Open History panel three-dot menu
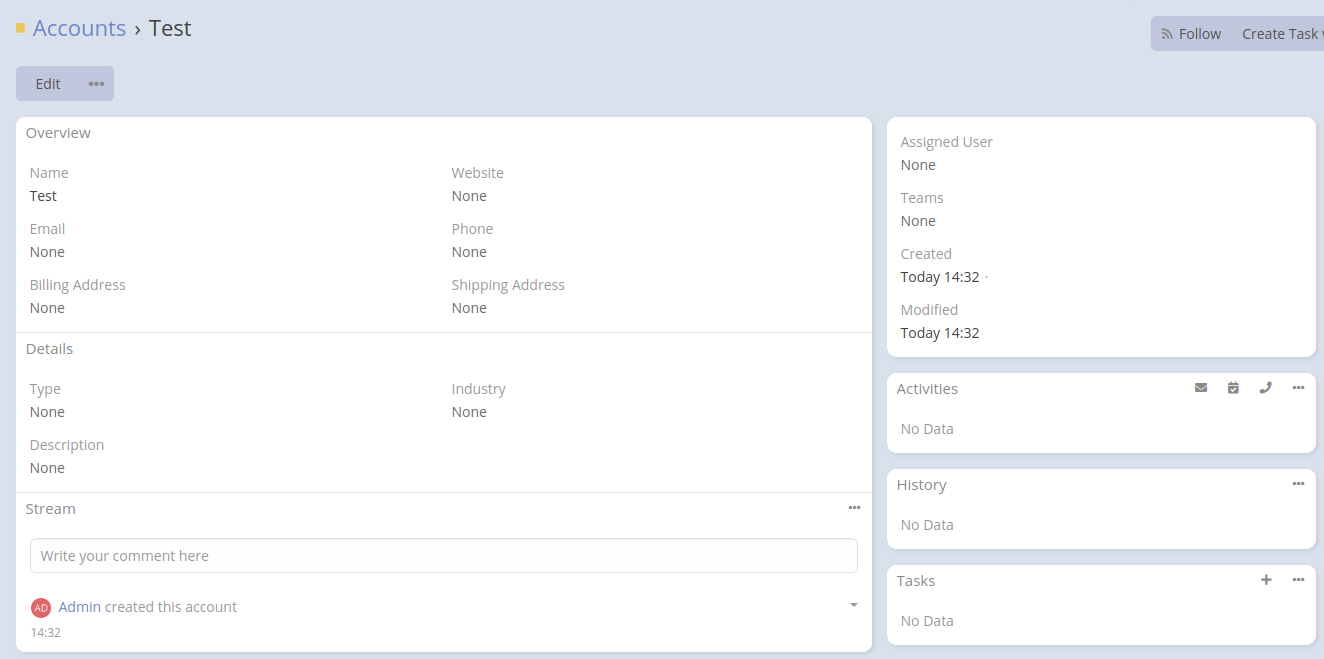Viewport: 1324px width, 659px height. pos(1298,484)
